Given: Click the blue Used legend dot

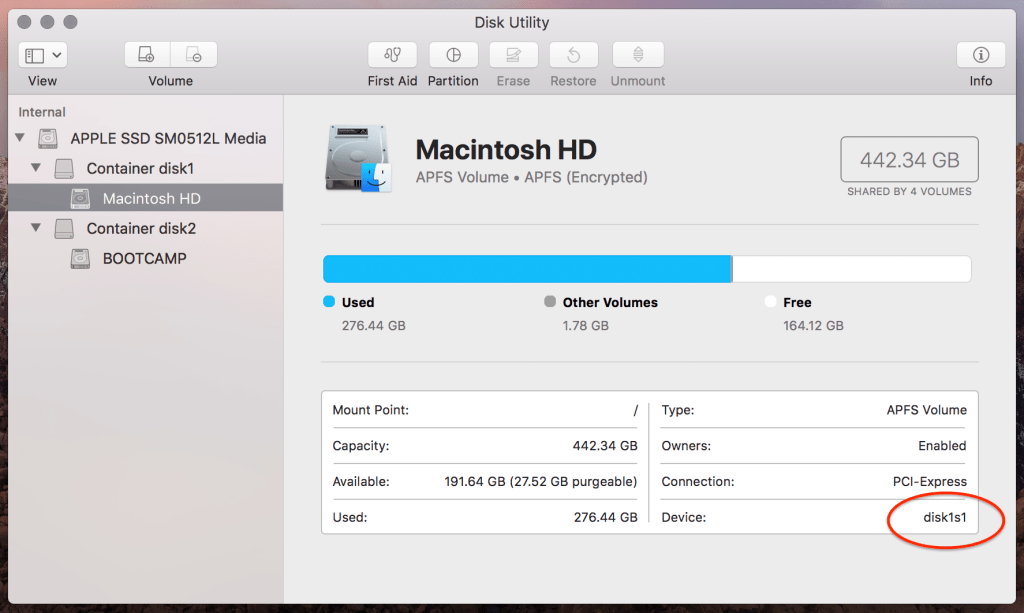Looking at the screenshot, I should [x=329, y=302].
